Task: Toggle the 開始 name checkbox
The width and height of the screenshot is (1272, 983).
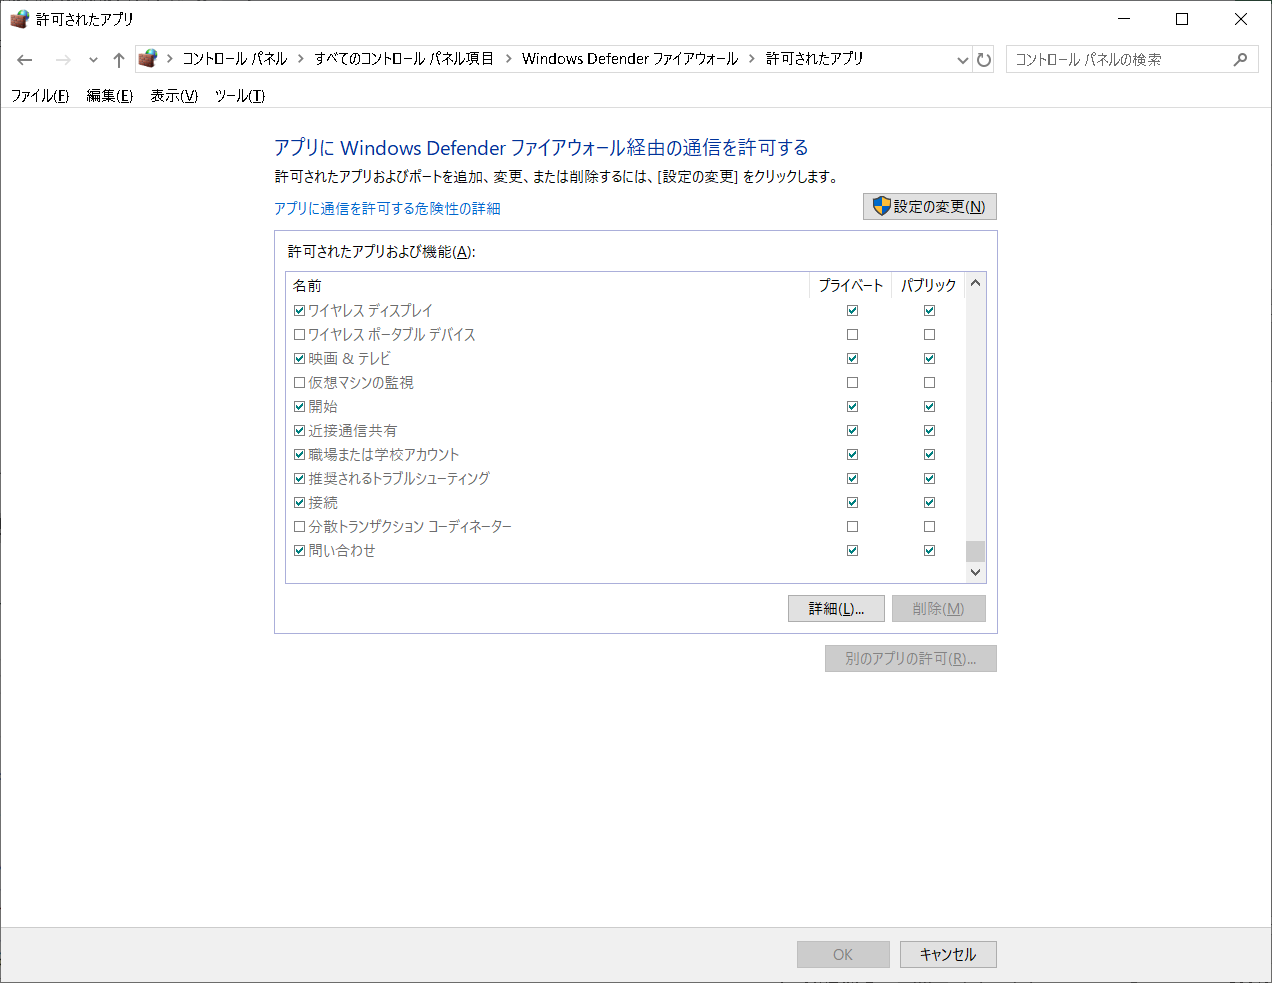Action: (299, 406)
